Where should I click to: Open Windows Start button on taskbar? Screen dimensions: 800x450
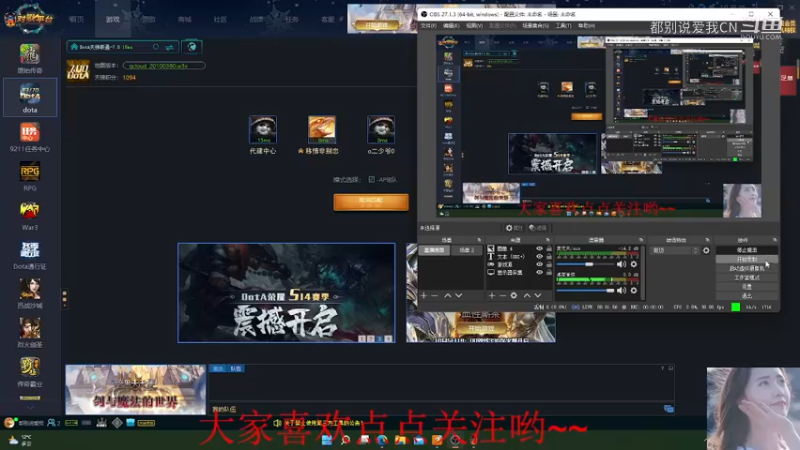pyautogui.click(x=327, y=440)
